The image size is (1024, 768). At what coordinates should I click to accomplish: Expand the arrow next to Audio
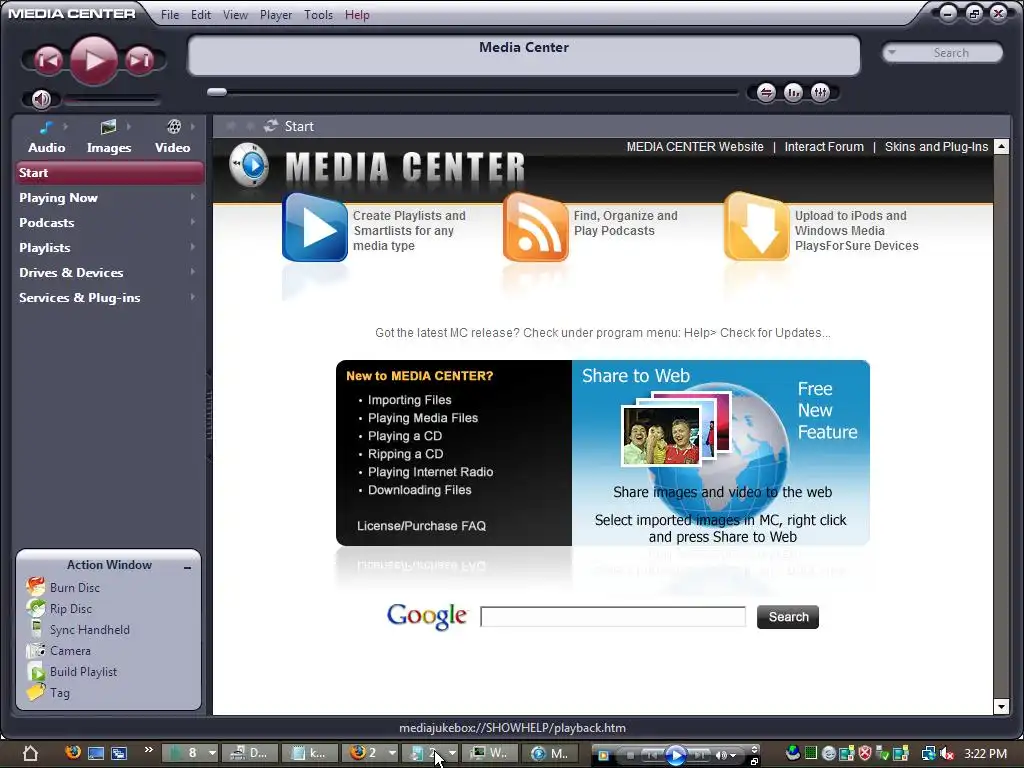click(65, 126)
